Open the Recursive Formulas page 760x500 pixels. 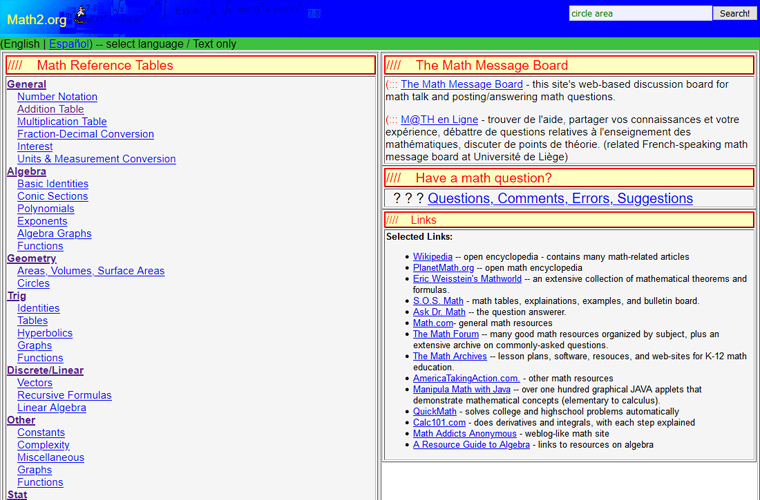coord(64,395)
